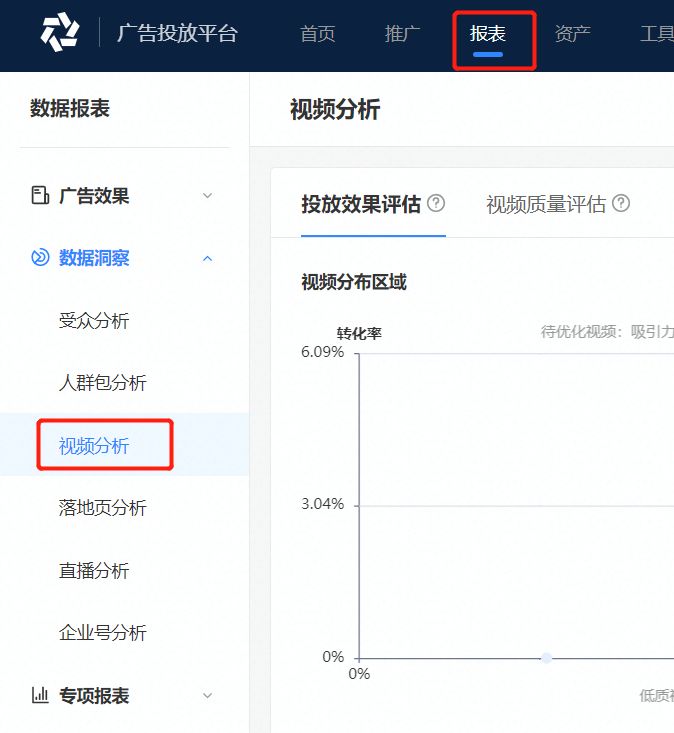Image resolution: width=674 pixels, height=733 pixels.
Task: Open 直播分析 in the sidebar
Action: tap(94, 570)
